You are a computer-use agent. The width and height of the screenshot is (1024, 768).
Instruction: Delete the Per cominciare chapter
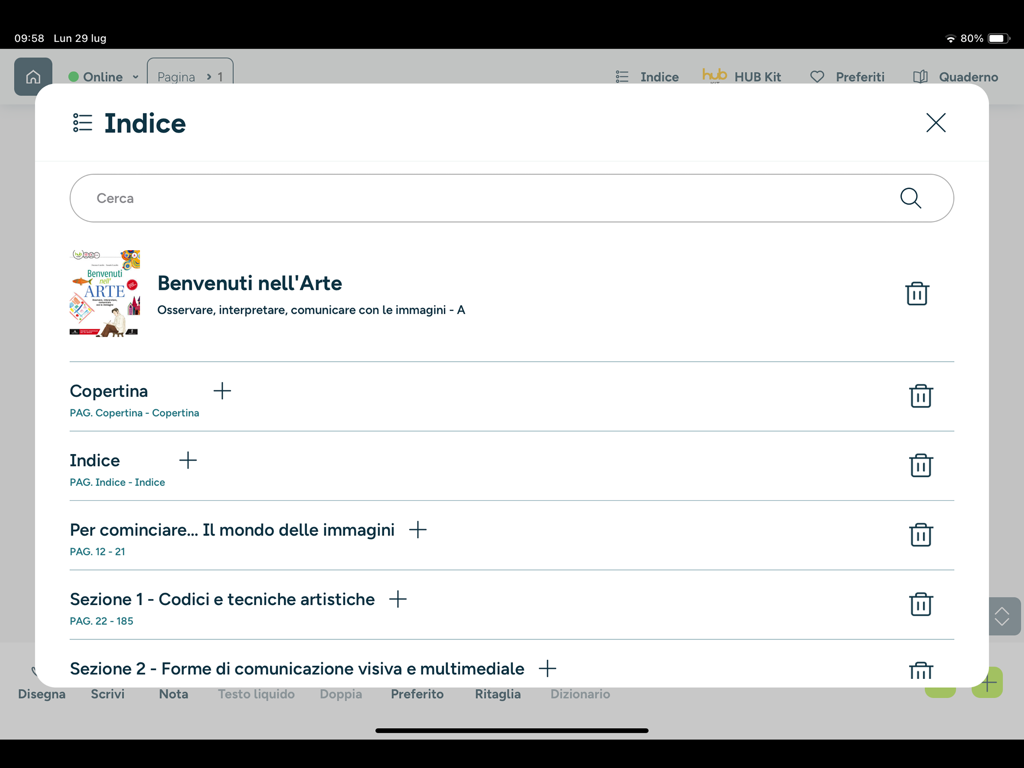click(921, 535)
